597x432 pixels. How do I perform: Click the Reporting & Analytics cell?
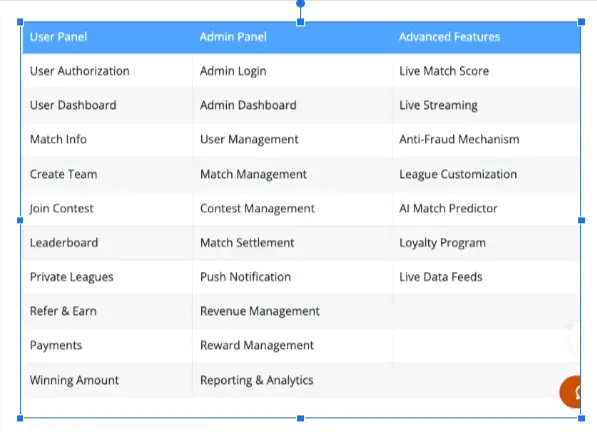coord(292,380)
